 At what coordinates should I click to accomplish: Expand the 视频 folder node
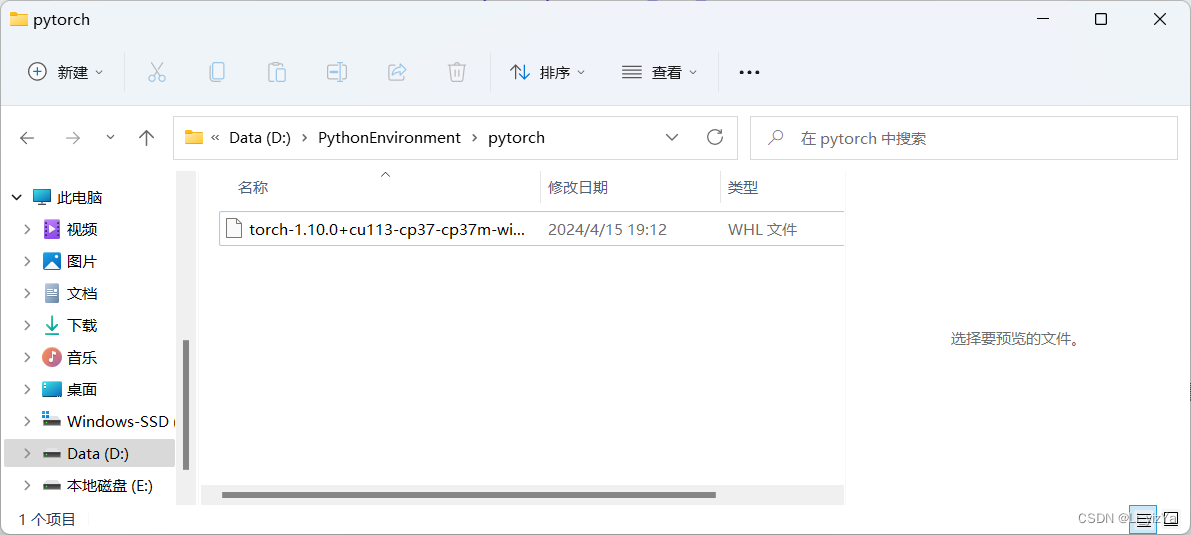tap(27, 230)
